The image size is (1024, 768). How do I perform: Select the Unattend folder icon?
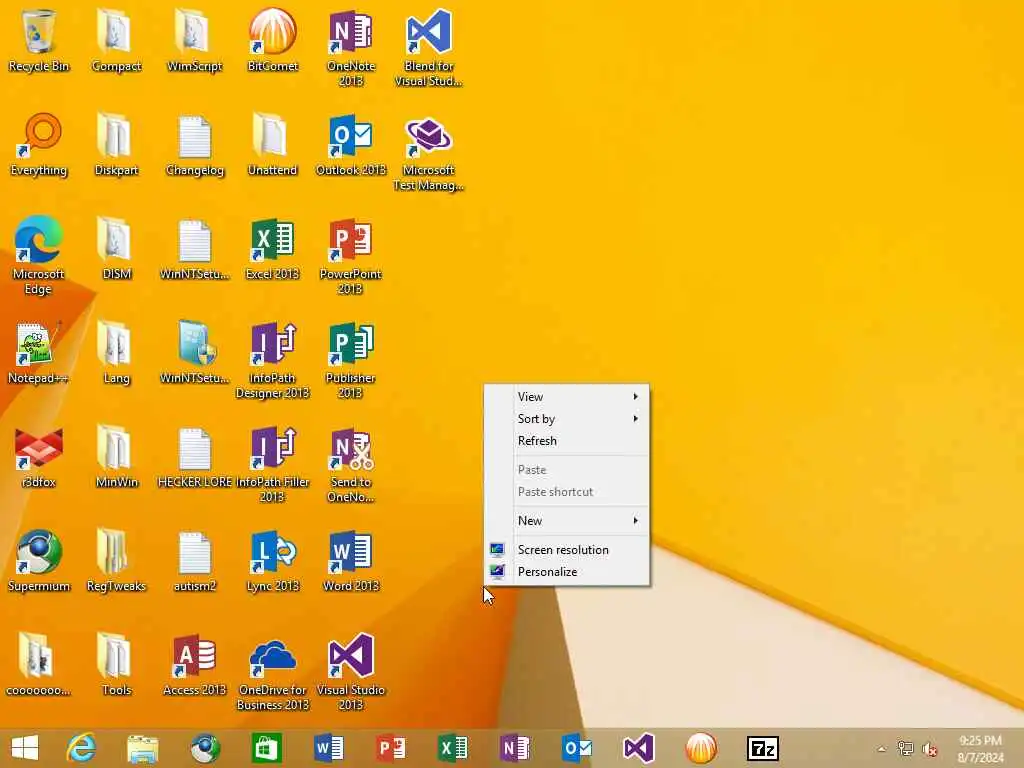[x=272, y=145]
